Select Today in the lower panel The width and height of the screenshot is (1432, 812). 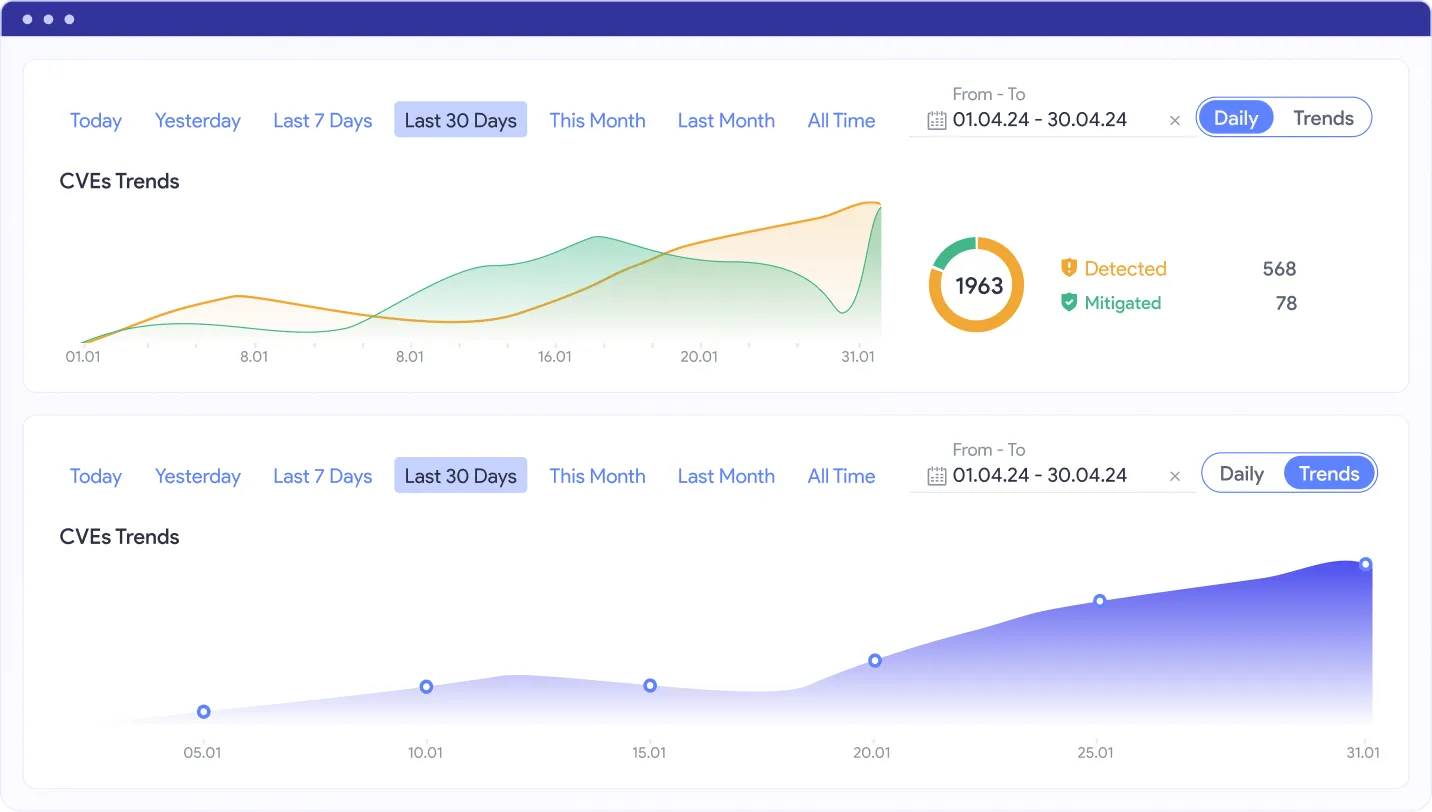(x=96, y=477)
